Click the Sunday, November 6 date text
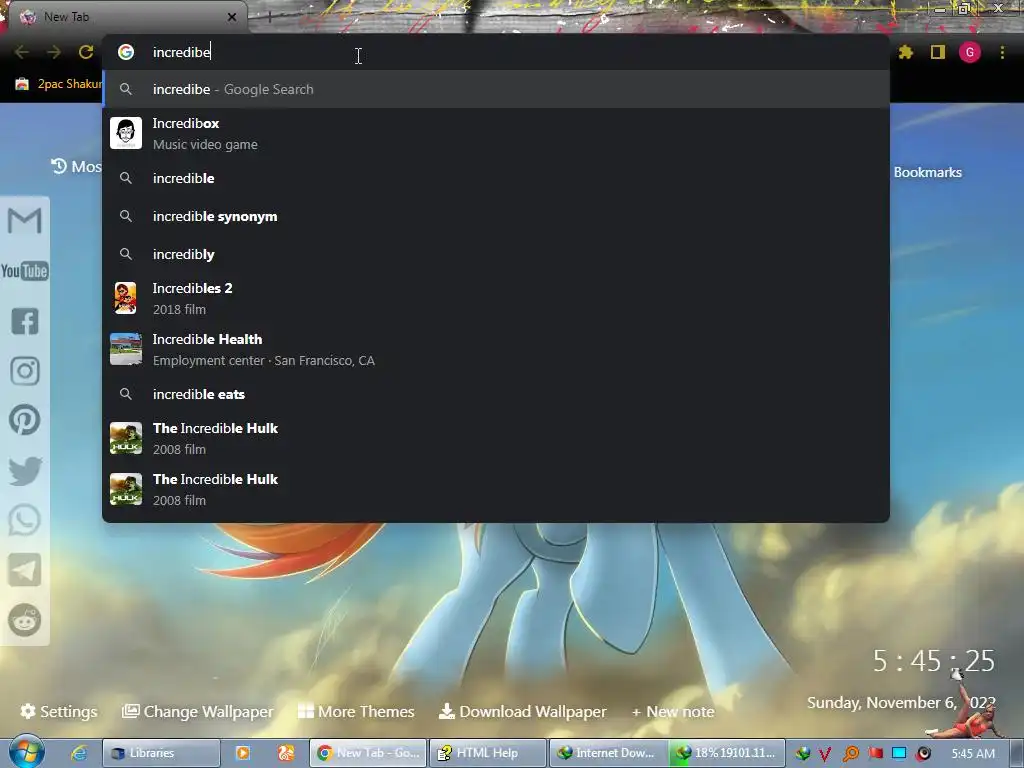 901,703
